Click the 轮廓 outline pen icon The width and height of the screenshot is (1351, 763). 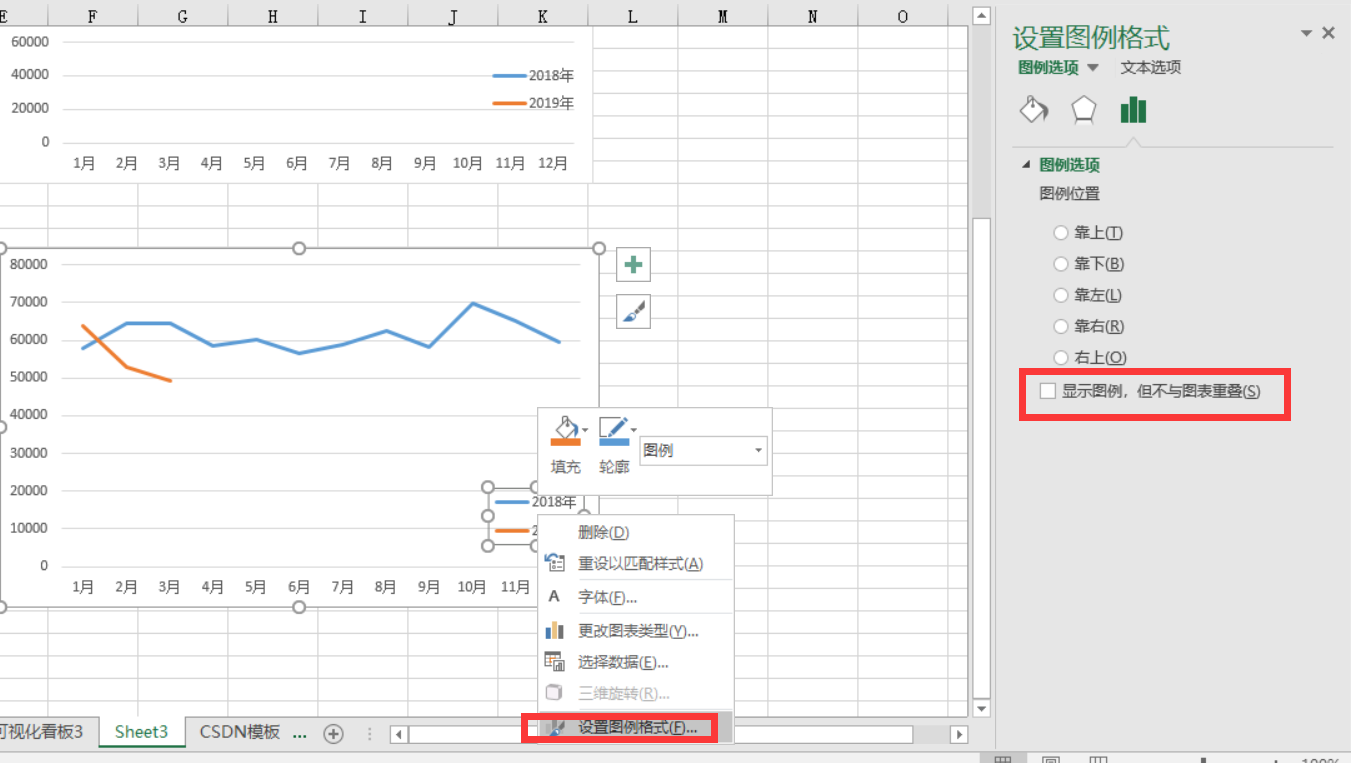coord(613,431)
